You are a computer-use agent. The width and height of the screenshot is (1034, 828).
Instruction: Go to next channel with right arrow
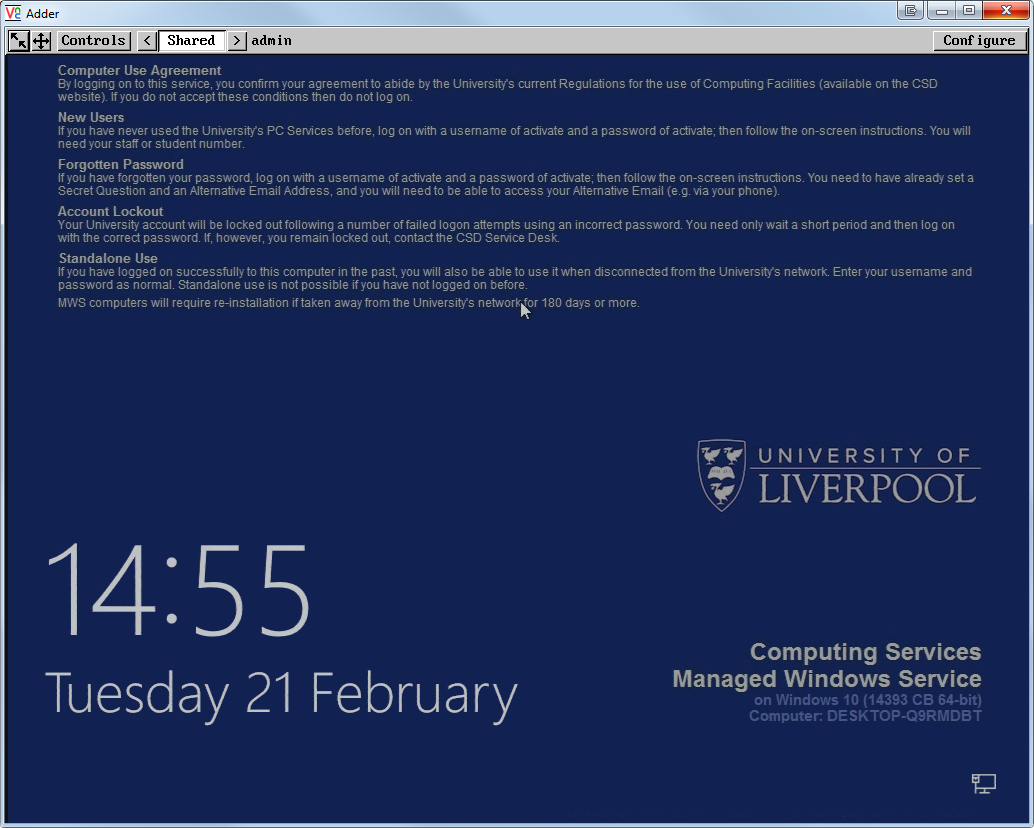[237, 41]
